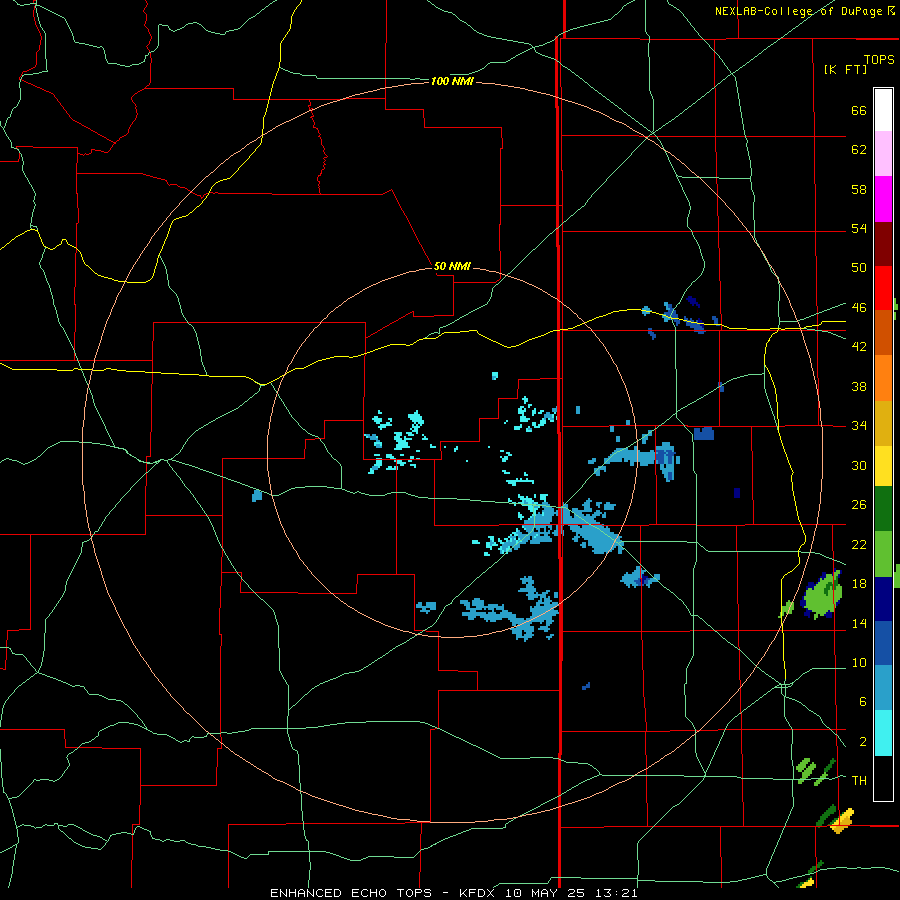Select the dark red legend swatch
This screenshot has width=900, height=900.
click(x=883, y=243)
